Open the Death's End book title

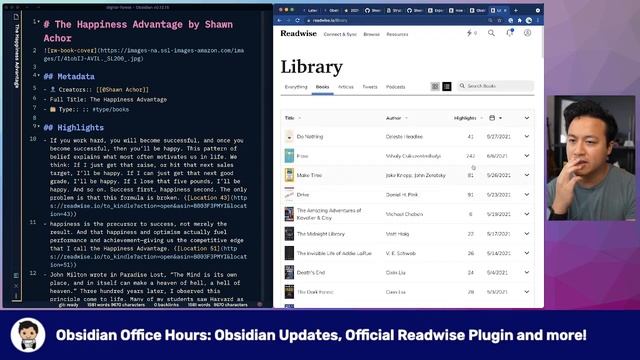311,272
